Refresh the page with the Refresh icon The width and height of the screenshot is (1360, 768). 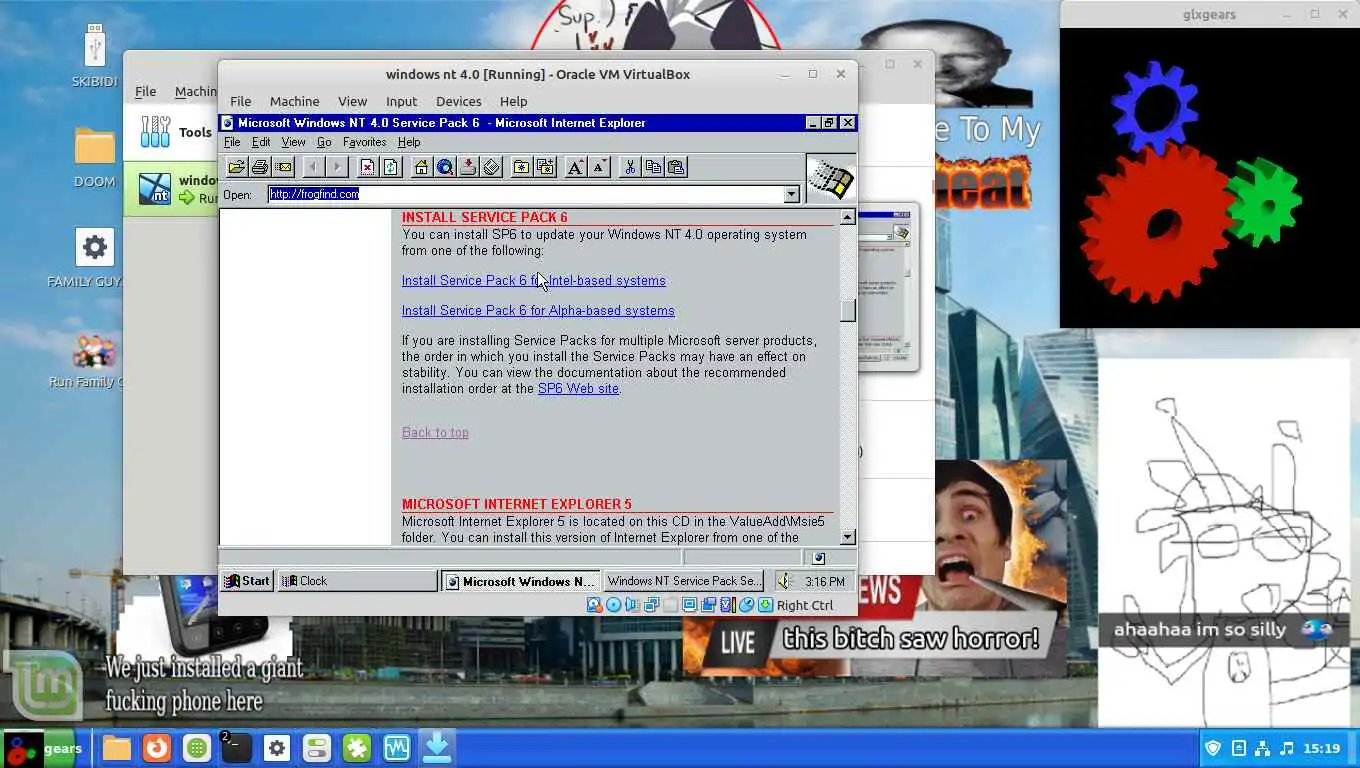[391, 167]
